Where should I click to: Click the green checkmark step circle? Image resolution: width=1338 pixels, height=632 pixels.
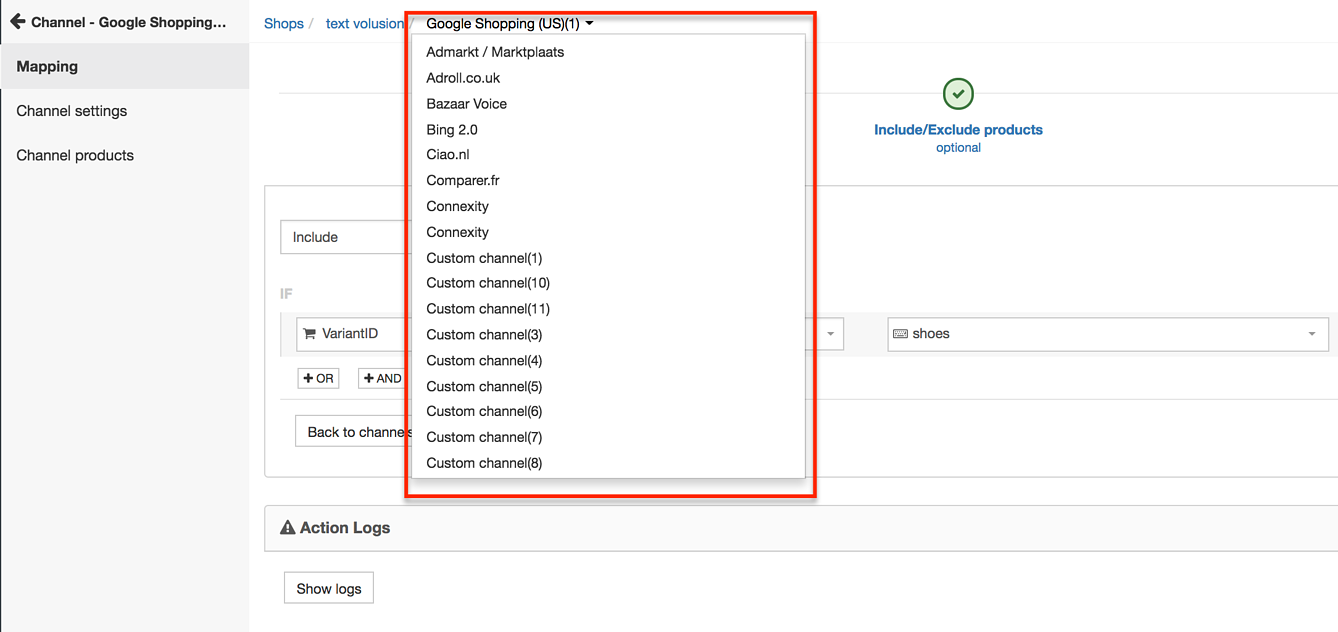click(x=958, y=94)
